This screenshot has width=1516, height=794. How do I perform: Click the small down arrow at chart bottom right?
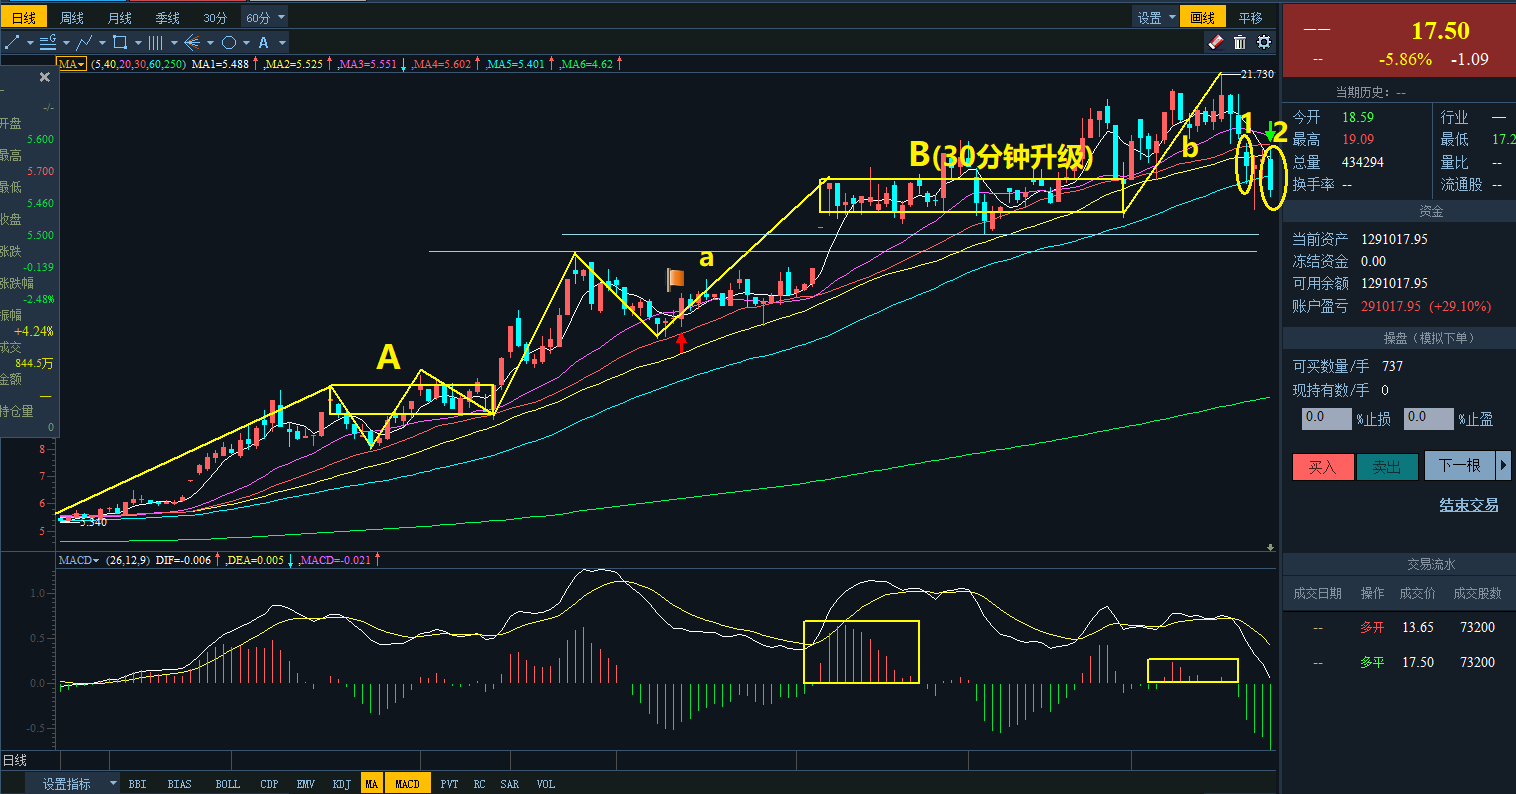coord(1270,547)
